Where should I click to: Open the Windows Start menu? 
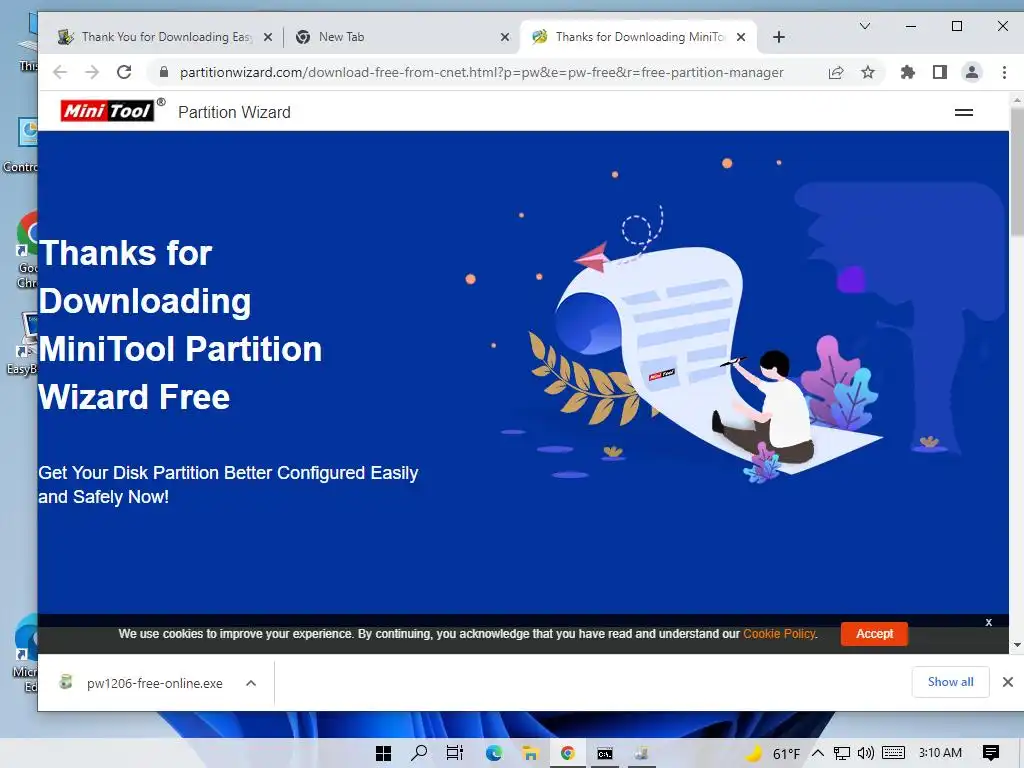383,753
